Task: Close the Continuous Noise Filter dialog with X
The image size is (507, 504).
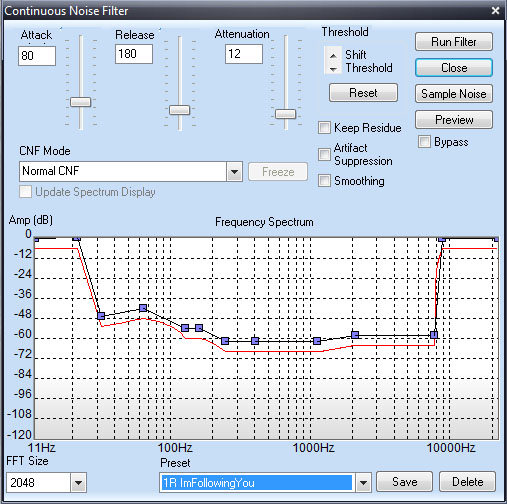Action: pyautogui.click(x=495, y=11)
